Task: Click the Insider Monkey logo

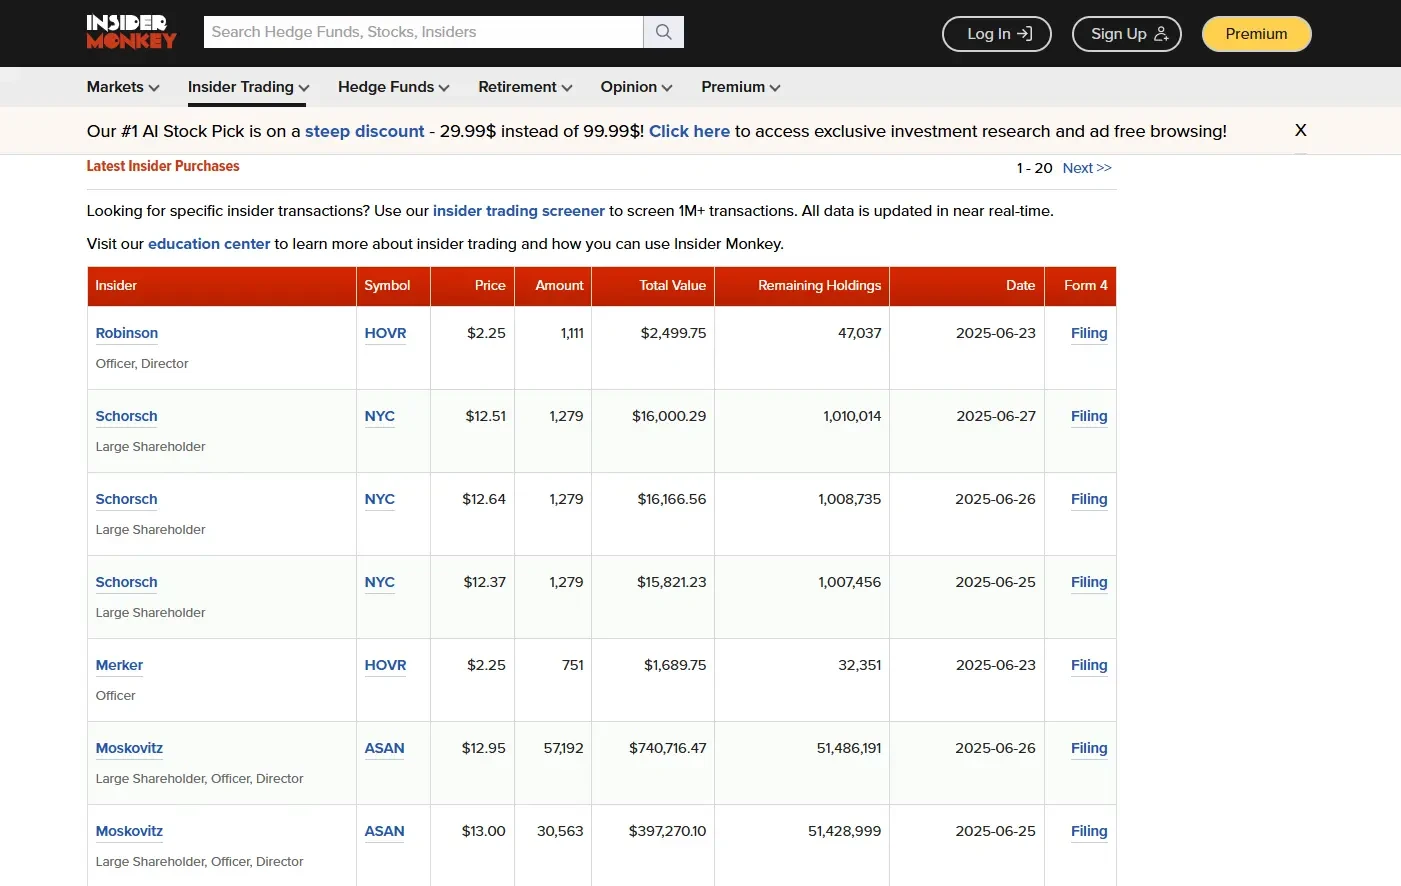Action: pyautogui.click(x=131, y=32)
